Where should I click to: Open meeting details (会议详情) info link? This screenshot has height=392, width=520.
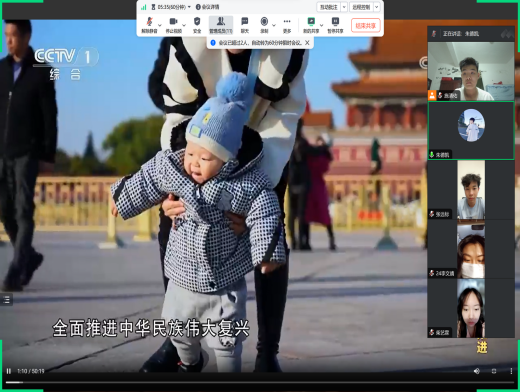(x=207, y=7)
